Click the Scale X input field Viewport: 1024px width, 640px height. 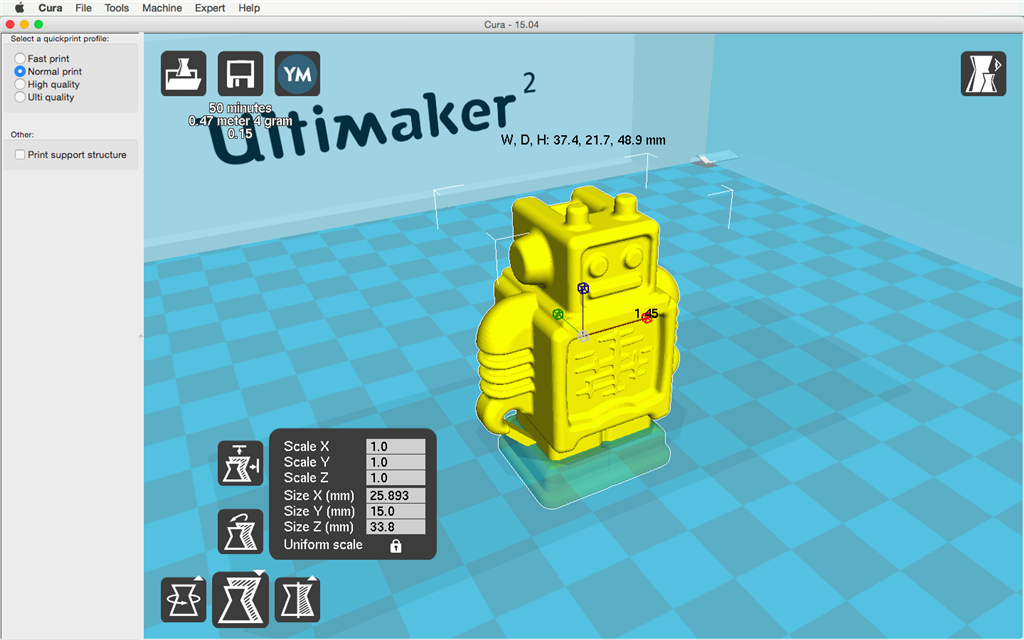pyautogui.click(x=396, y=447)
